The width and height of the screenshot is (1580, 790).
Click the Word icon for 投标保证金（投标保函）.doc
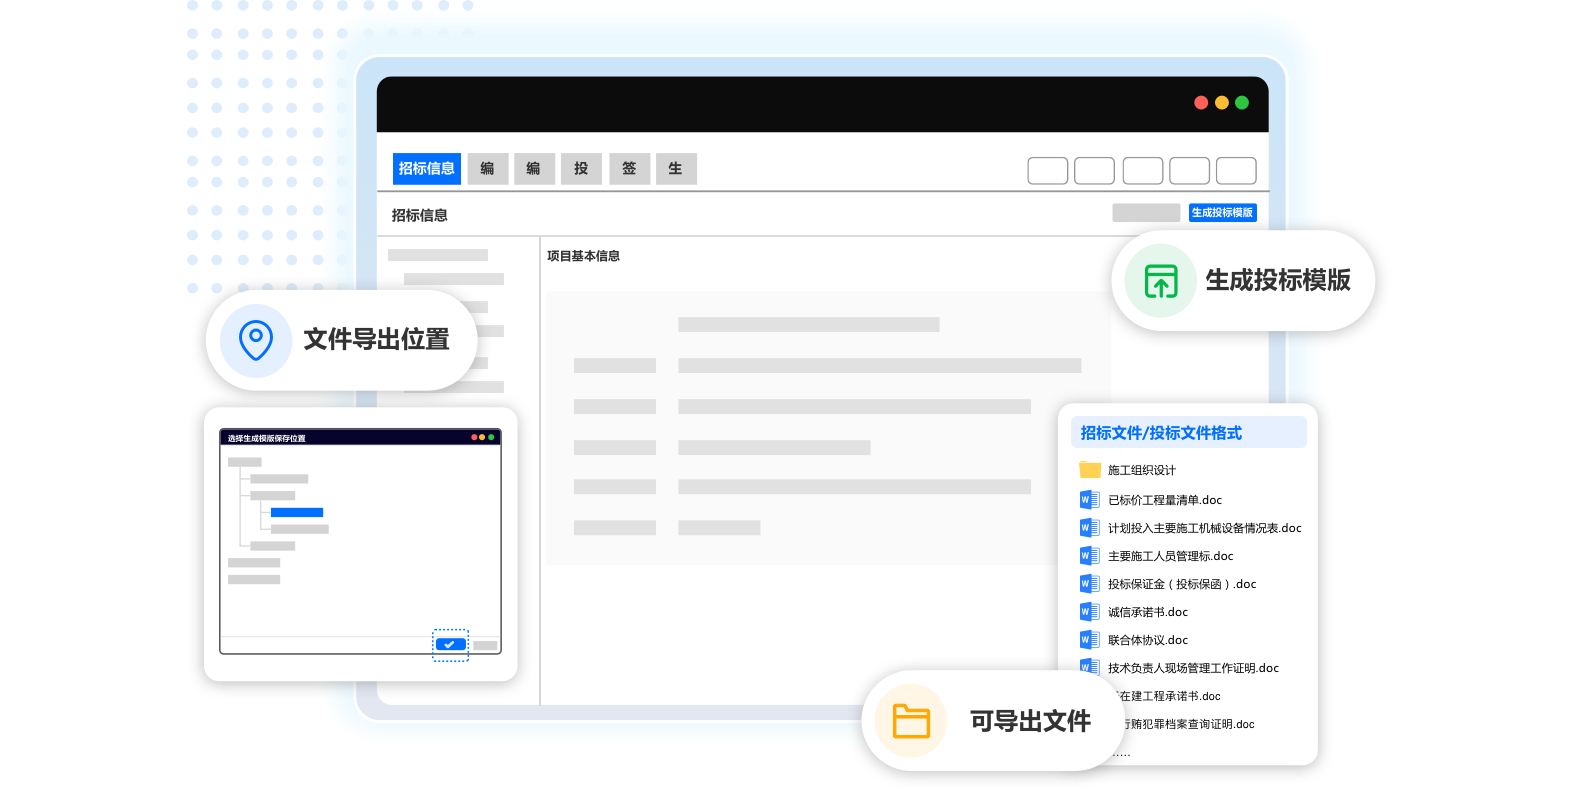(x=1089, y=584)
